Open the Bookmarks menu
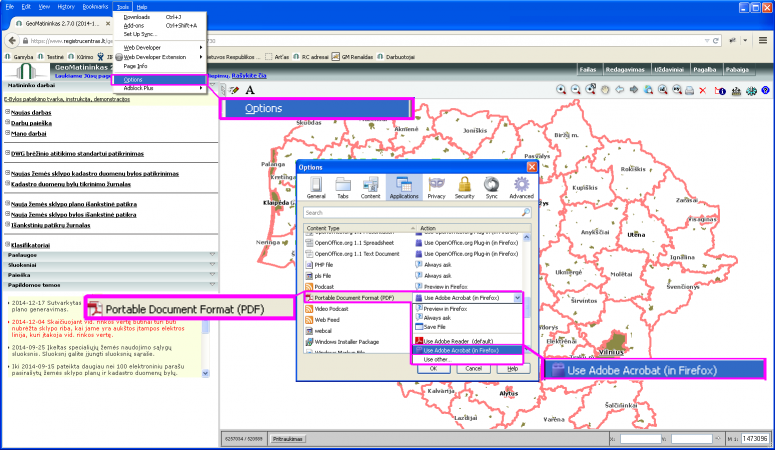Viewport: 775px width, 450px height. click(95, 7)
